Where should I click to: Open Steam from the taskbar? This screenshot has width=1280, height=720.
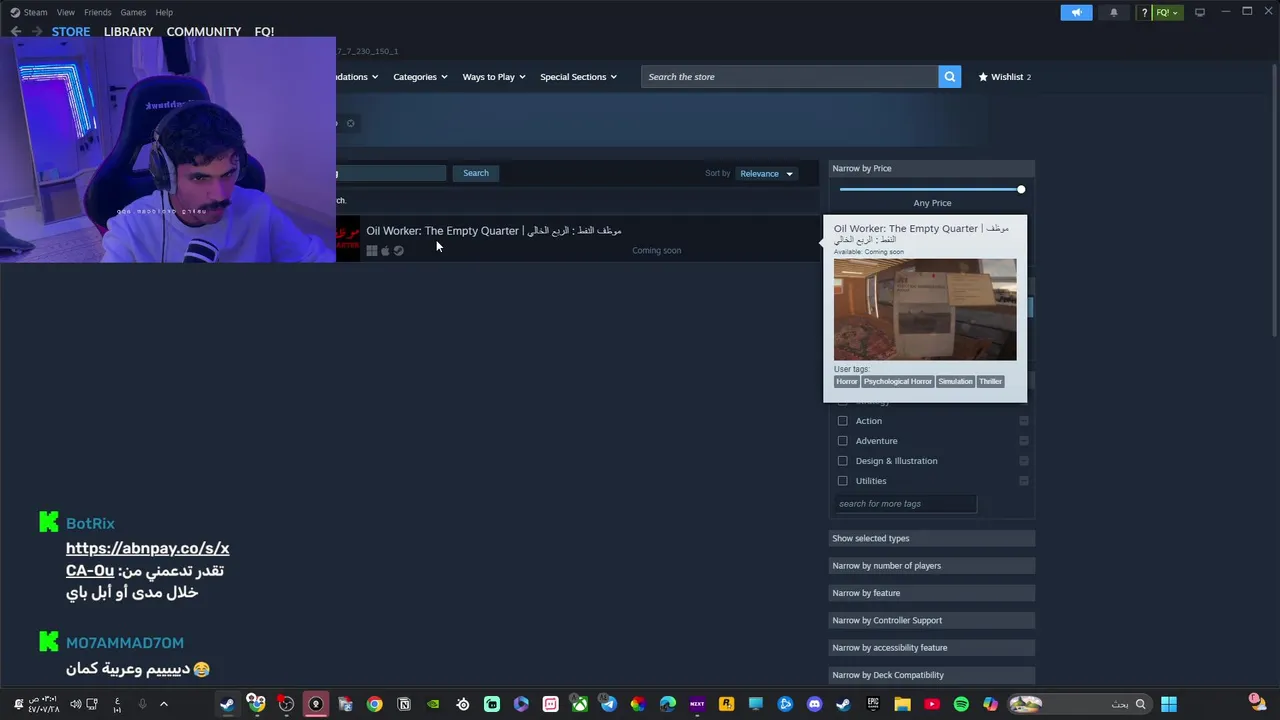227,704
